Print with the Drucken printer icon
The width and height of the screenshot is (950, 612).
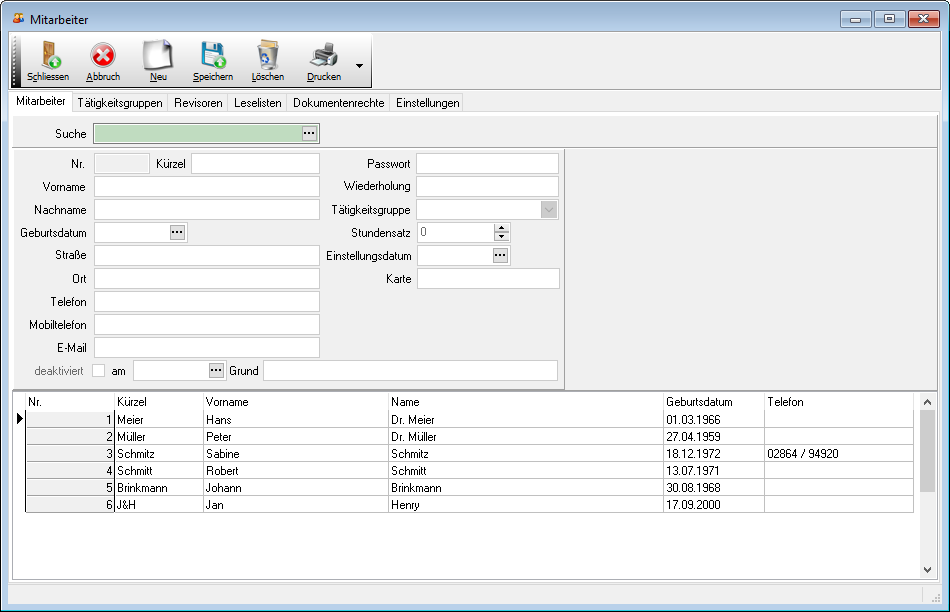[323, 55]
